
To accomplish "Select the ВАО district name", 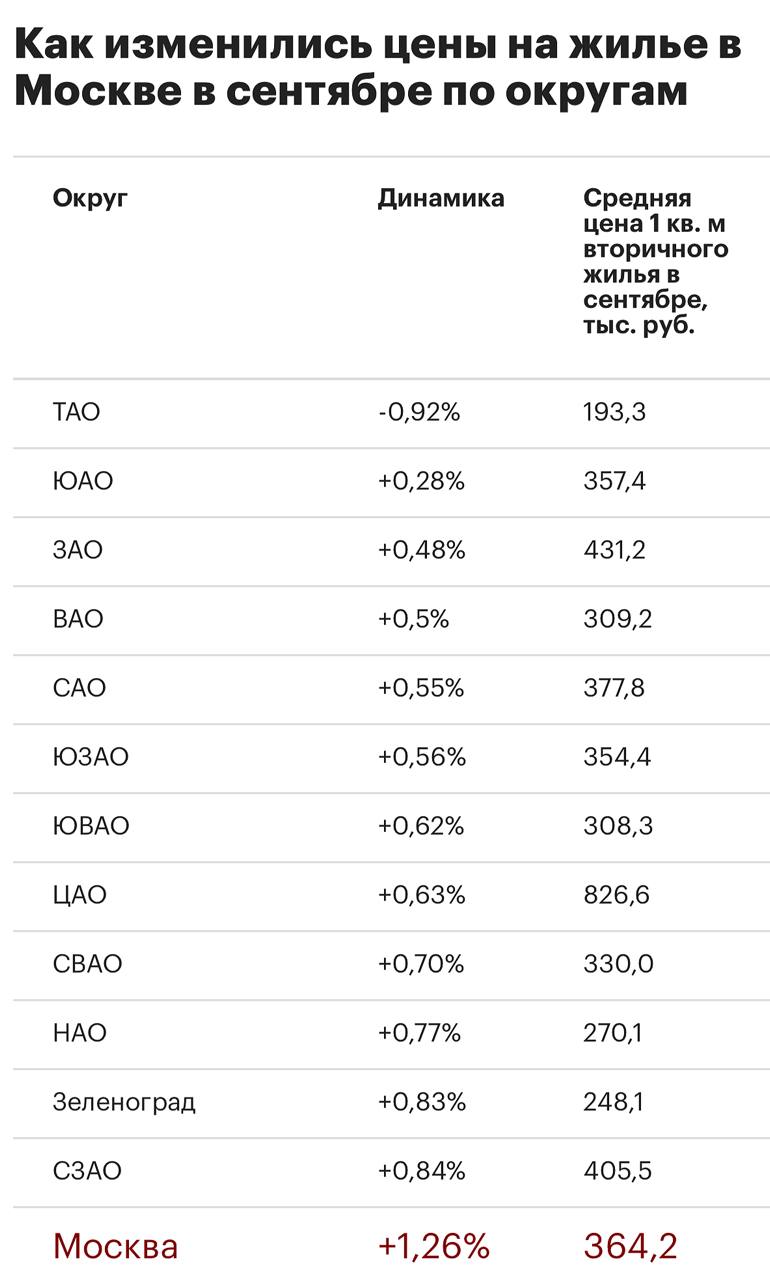I will tap(78, 619).
